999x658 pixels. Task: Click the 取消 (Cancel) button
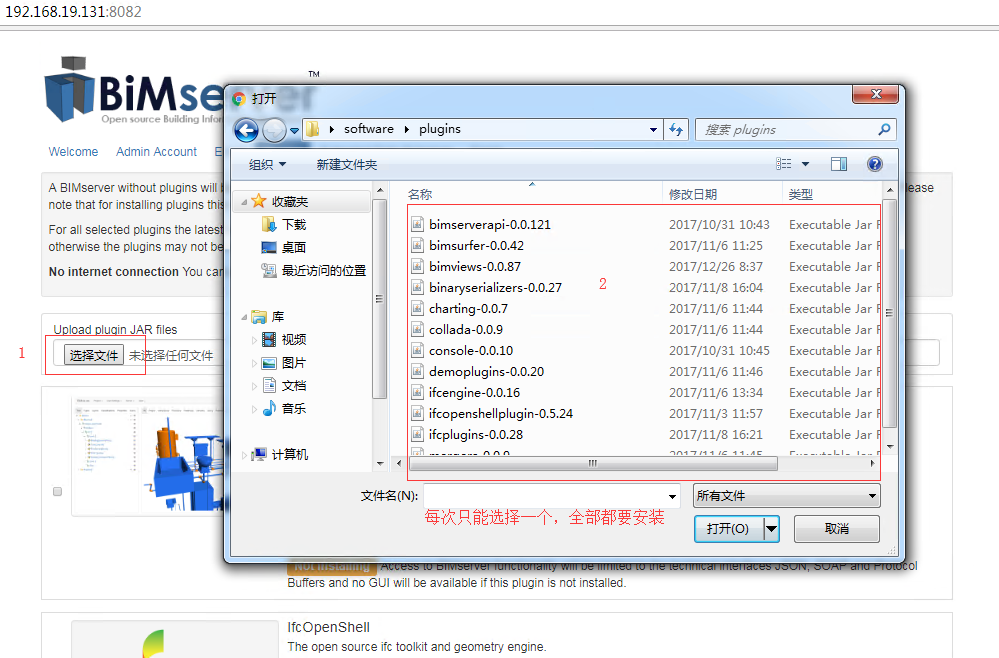click(836, 528)
